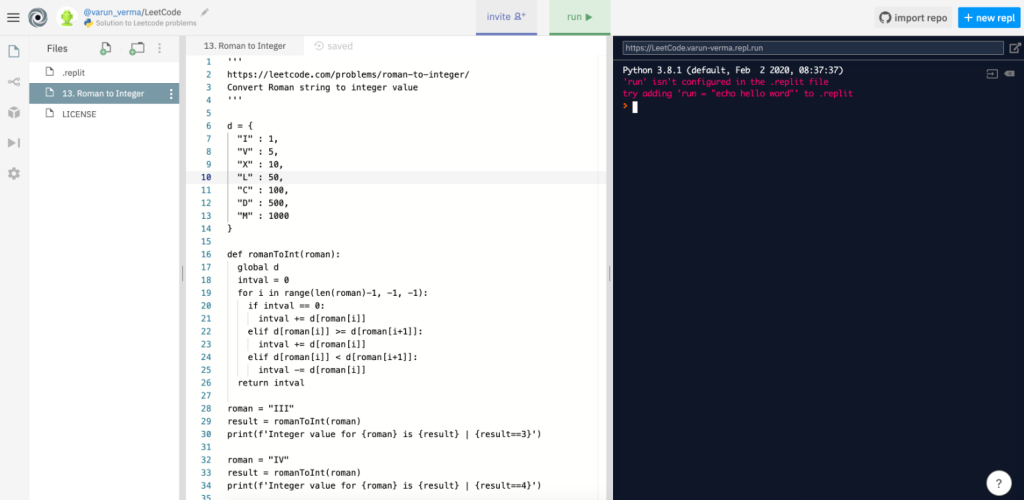Open the Packages cube panel
Viewport: 1024px width, 500px height.
[14, 113]
